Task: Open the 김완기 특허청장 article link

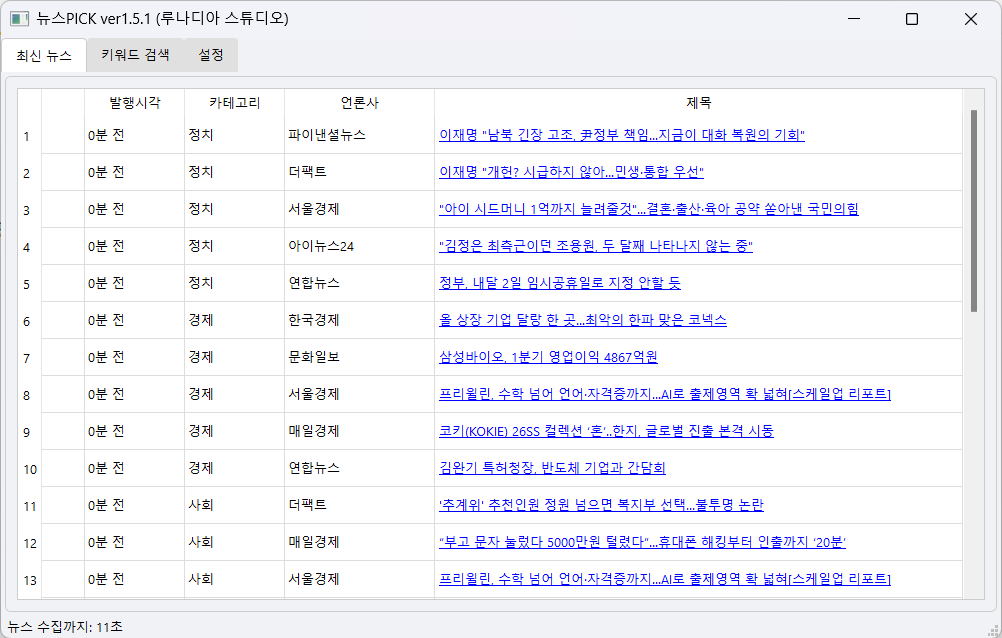Action: coord(552,468)
